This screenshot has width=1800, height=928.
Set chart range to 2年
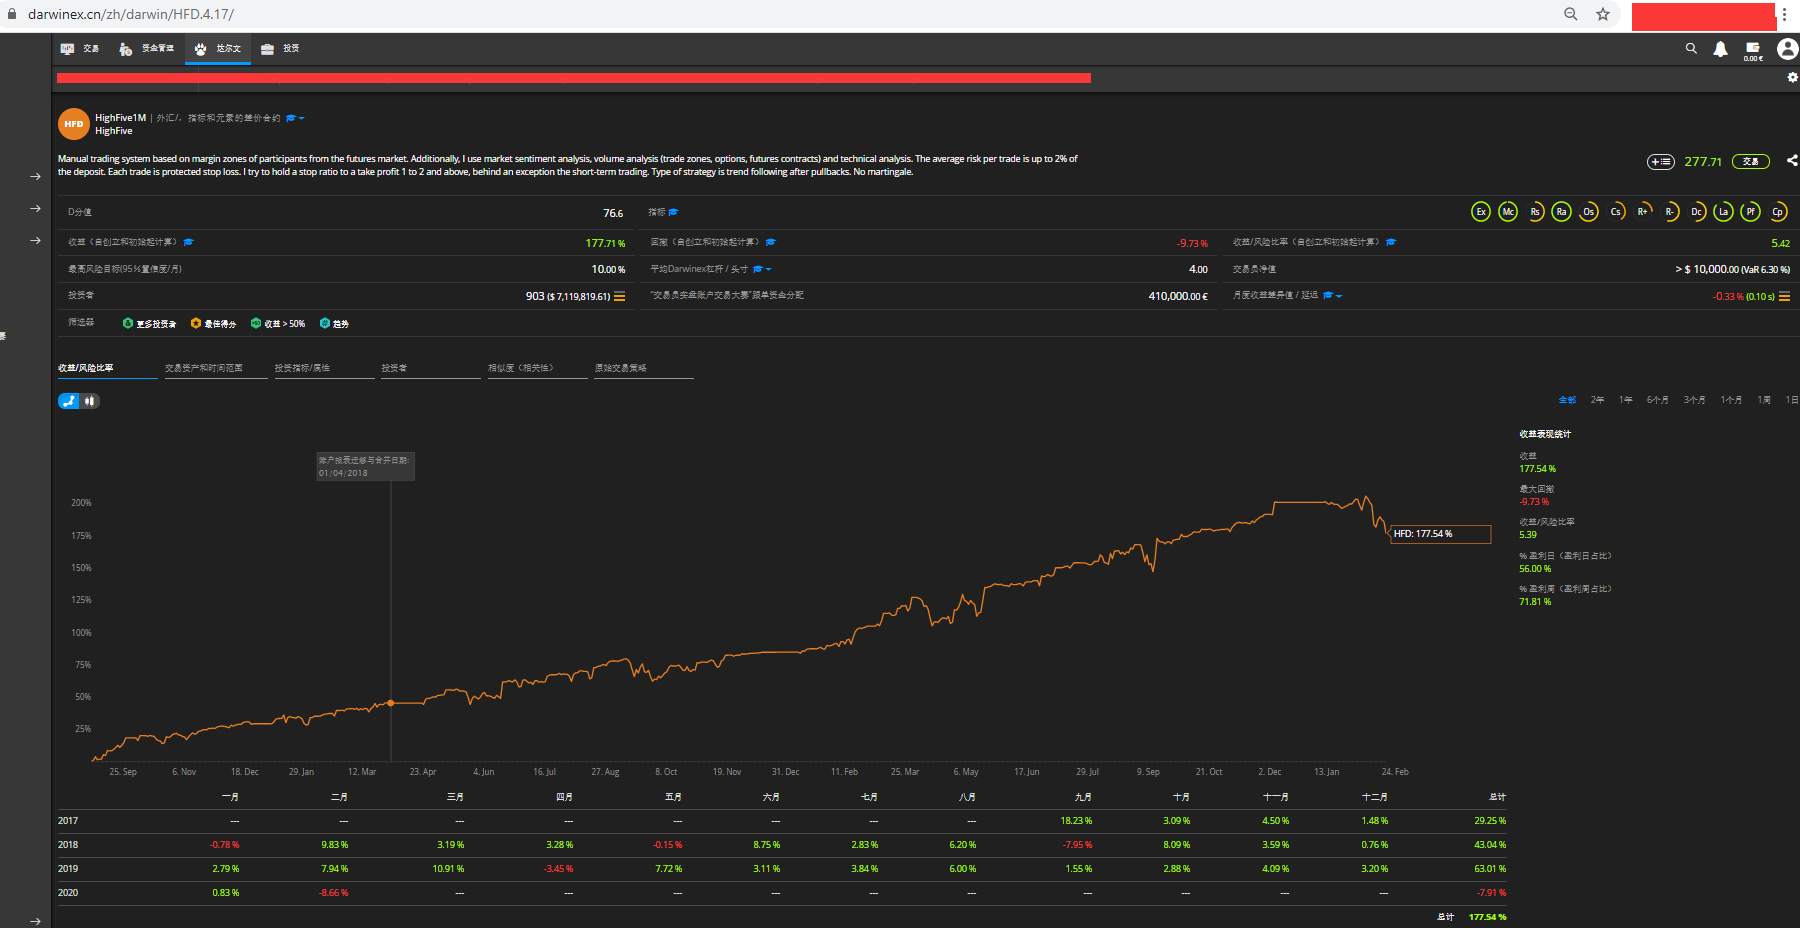tap(1597, 400)
